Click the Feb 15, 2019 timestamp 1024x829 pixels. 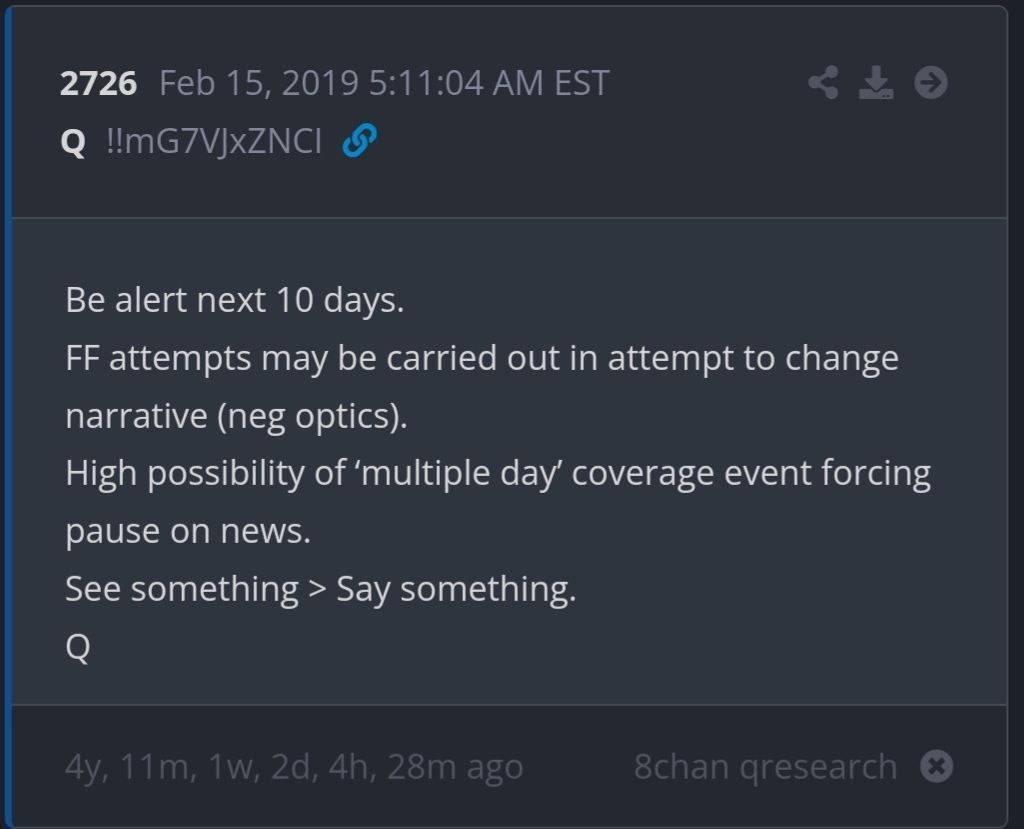pos(384,84)
